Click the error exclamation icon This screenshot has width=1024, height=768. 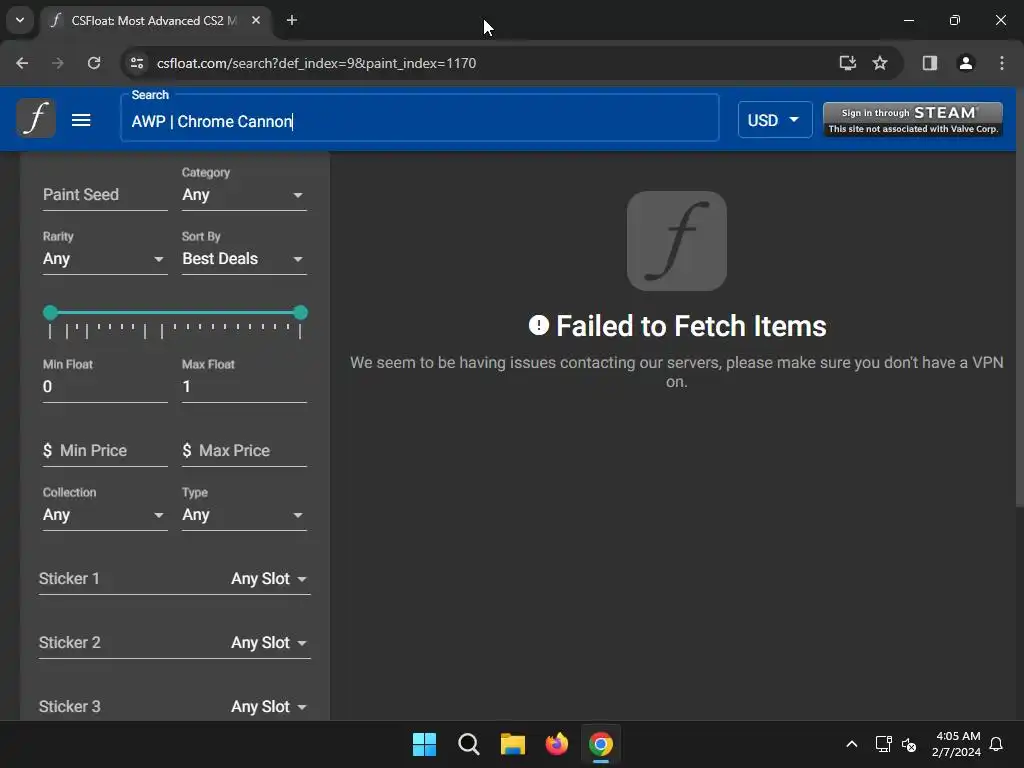(x=539, y=325)
